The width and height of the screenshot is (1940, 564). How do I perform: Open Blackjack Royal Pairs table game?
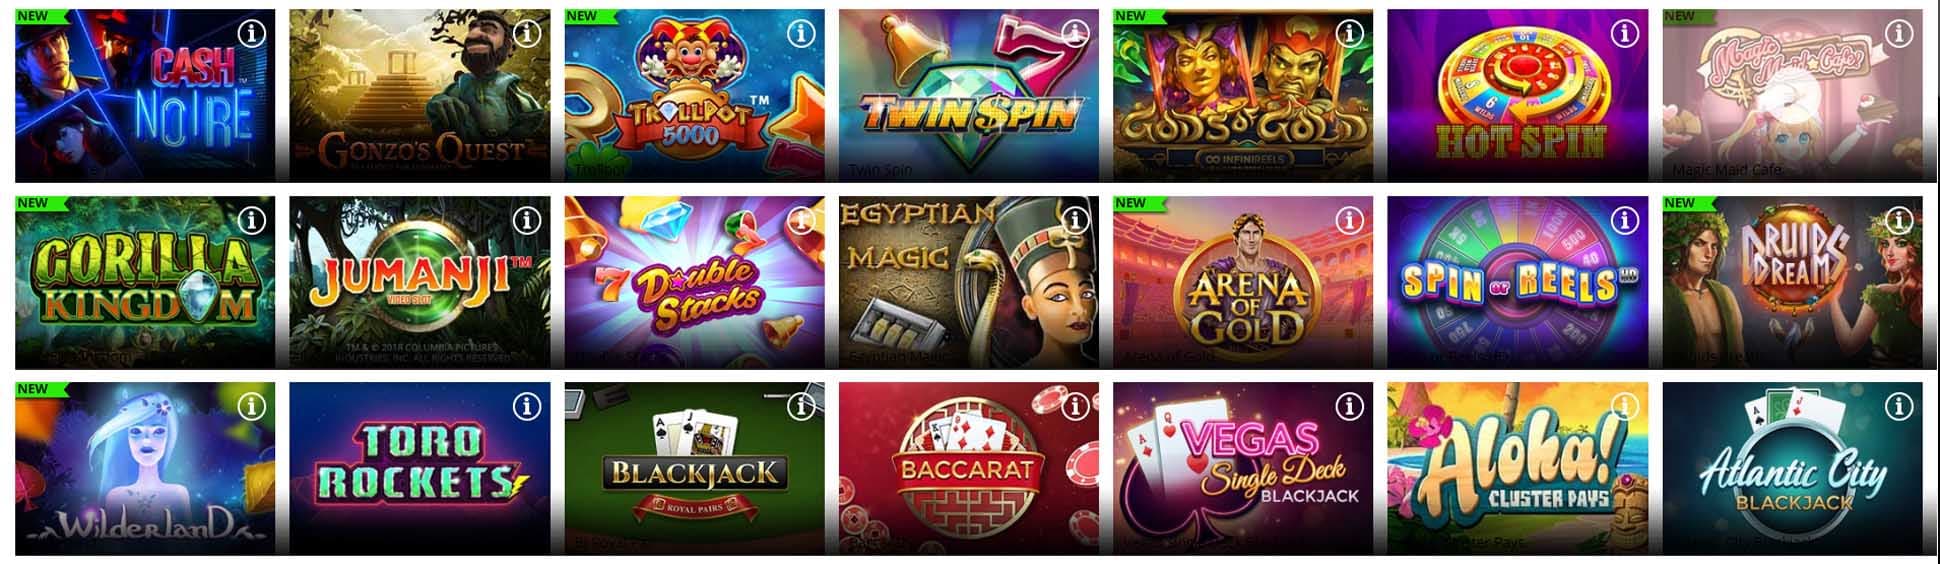[x=694, y=468]
